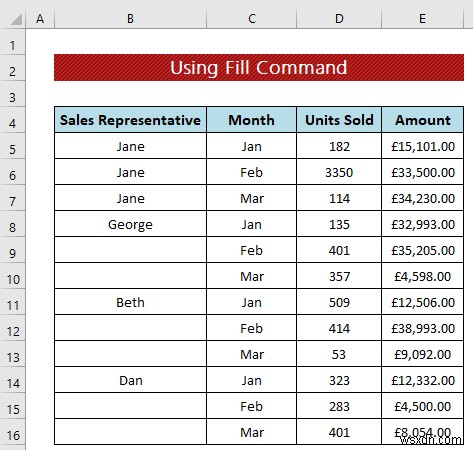
Task: Select units sold value 401 in row 16
Action: pyautogui.click(x=339, y=432)
